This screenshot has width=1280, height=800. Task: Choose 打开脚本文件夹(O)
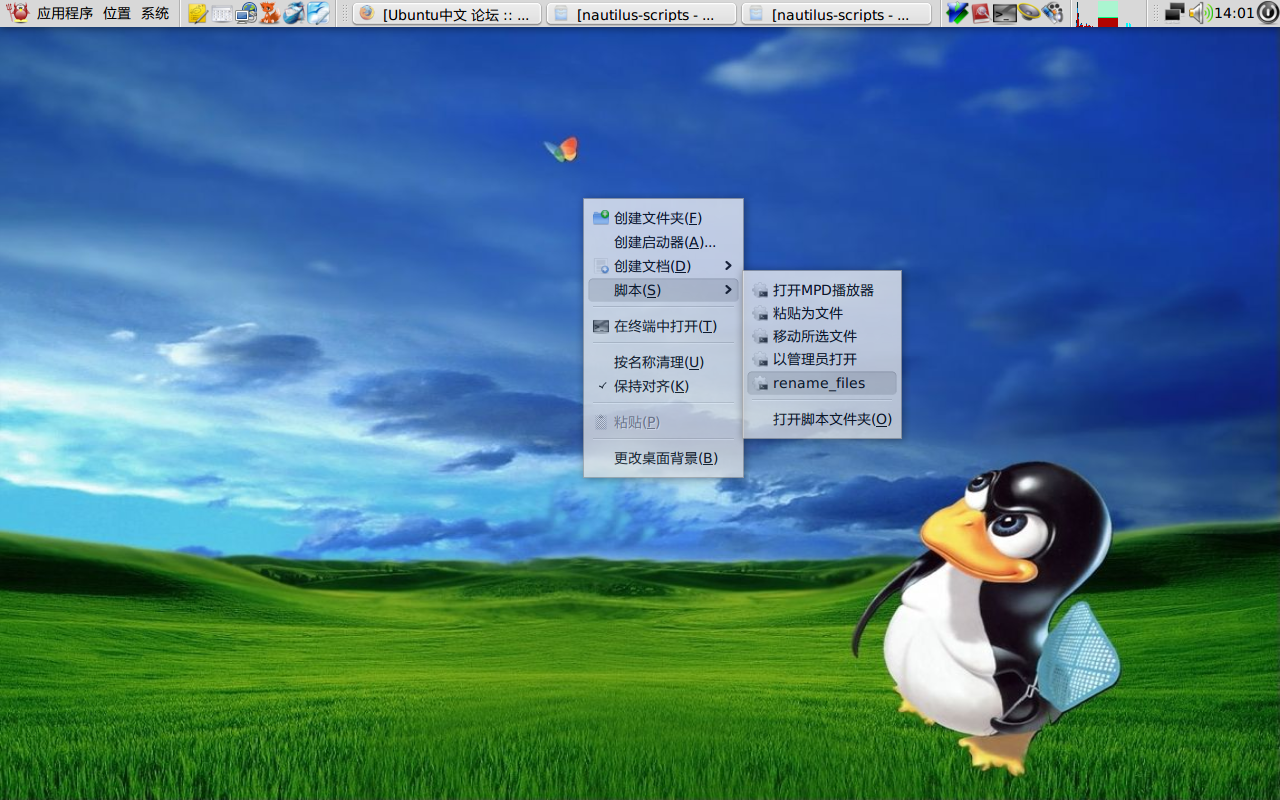[x=822, y=419]
